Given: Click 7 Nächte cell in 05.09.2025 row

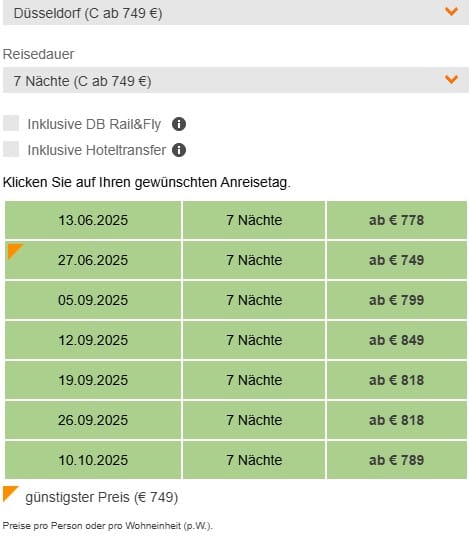Looking at the screenshot, I should point(254,300).
